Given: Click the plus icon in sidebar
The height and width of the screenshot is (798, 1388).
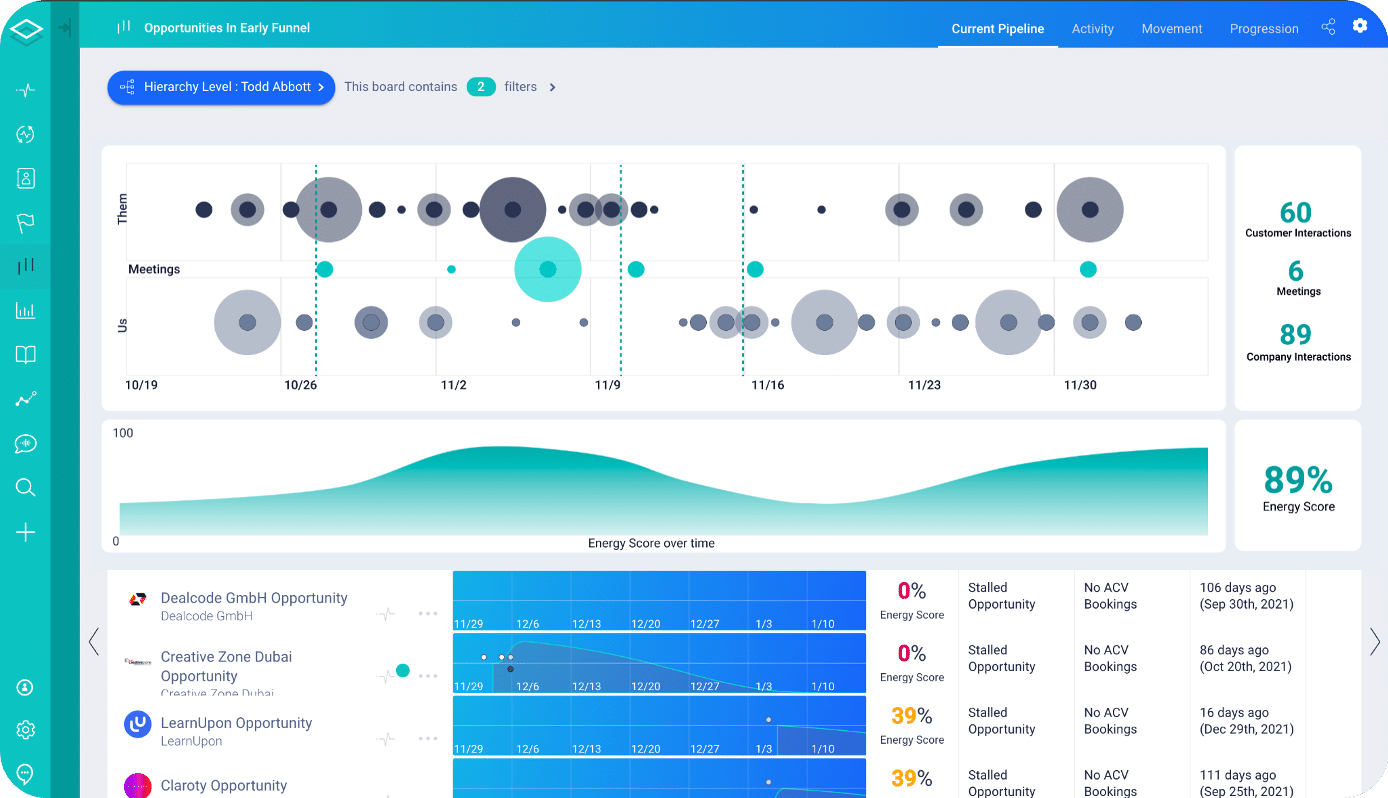Looking at the screenshot, I should coord(26,532).
